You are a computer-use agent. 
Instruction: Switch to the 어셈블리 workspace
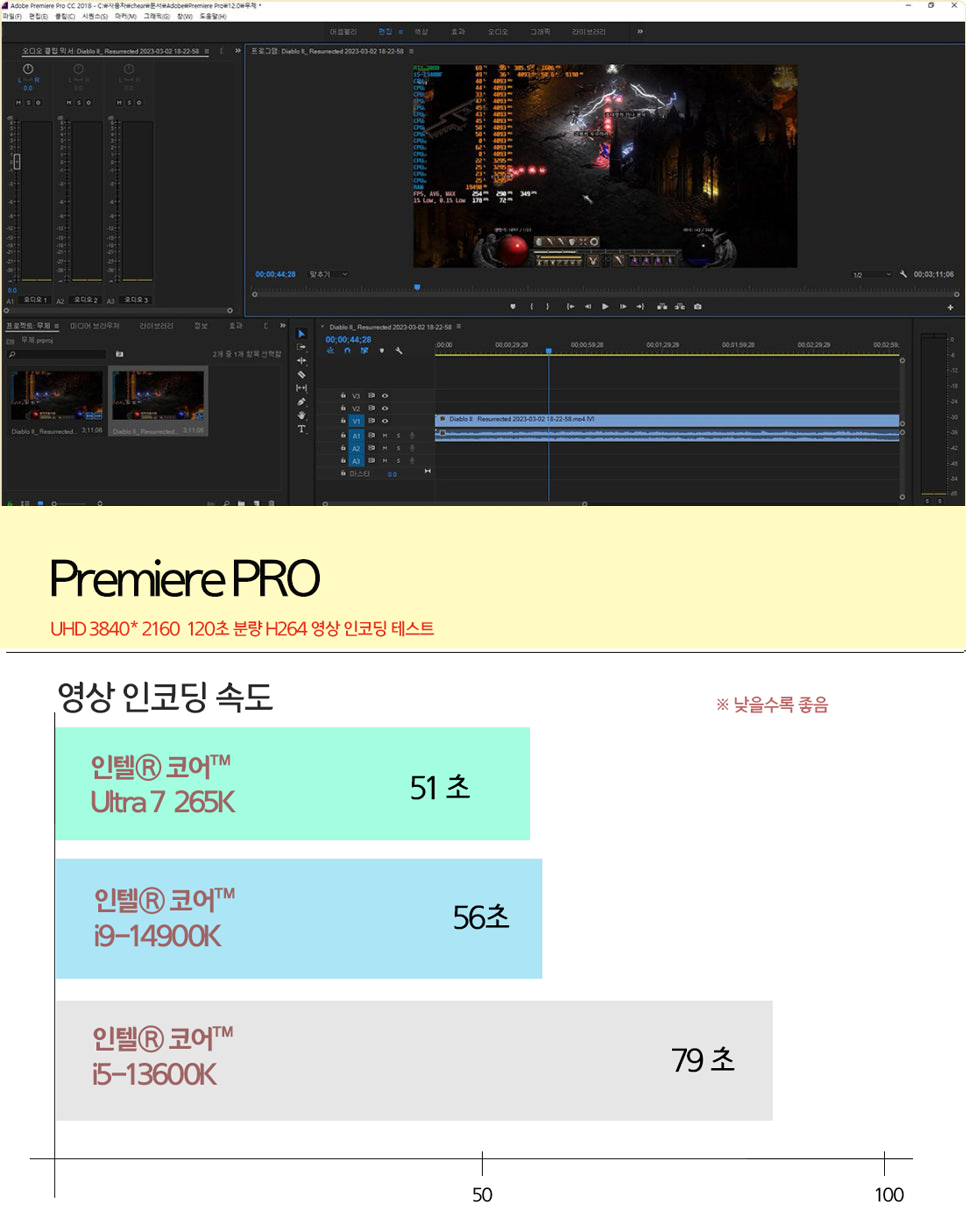(x=342, y=31)
